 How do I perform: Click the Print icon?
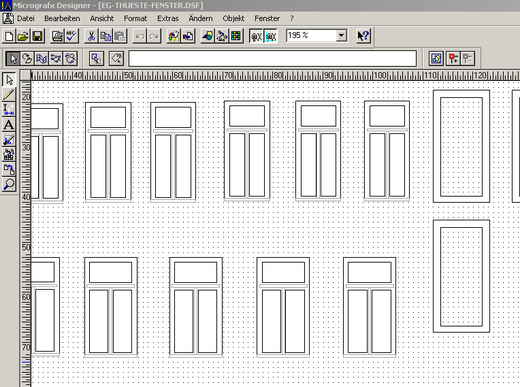[x=57, y=36]
